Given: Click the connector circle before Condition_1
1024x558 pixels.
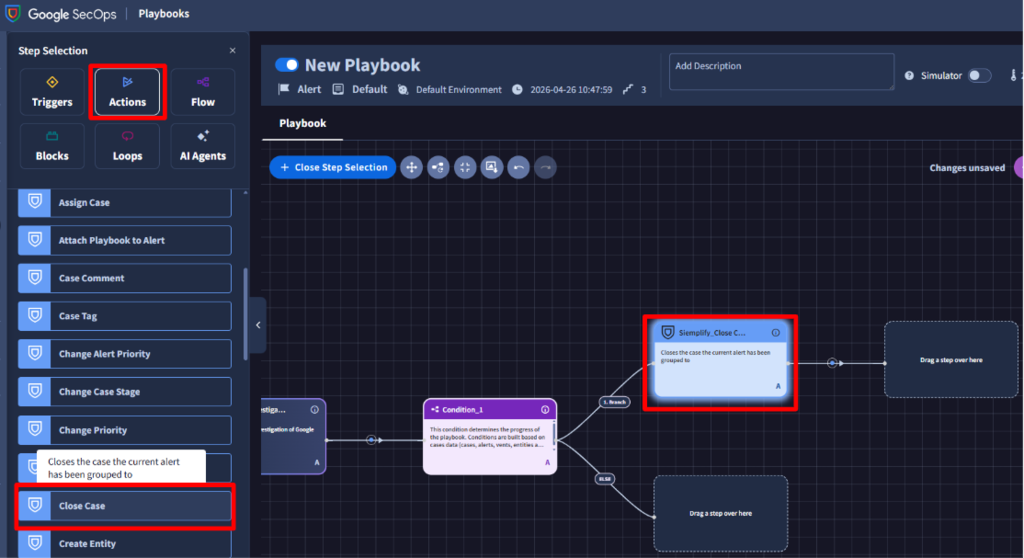Looking at the screenshot, I should [x=371, y=440].
